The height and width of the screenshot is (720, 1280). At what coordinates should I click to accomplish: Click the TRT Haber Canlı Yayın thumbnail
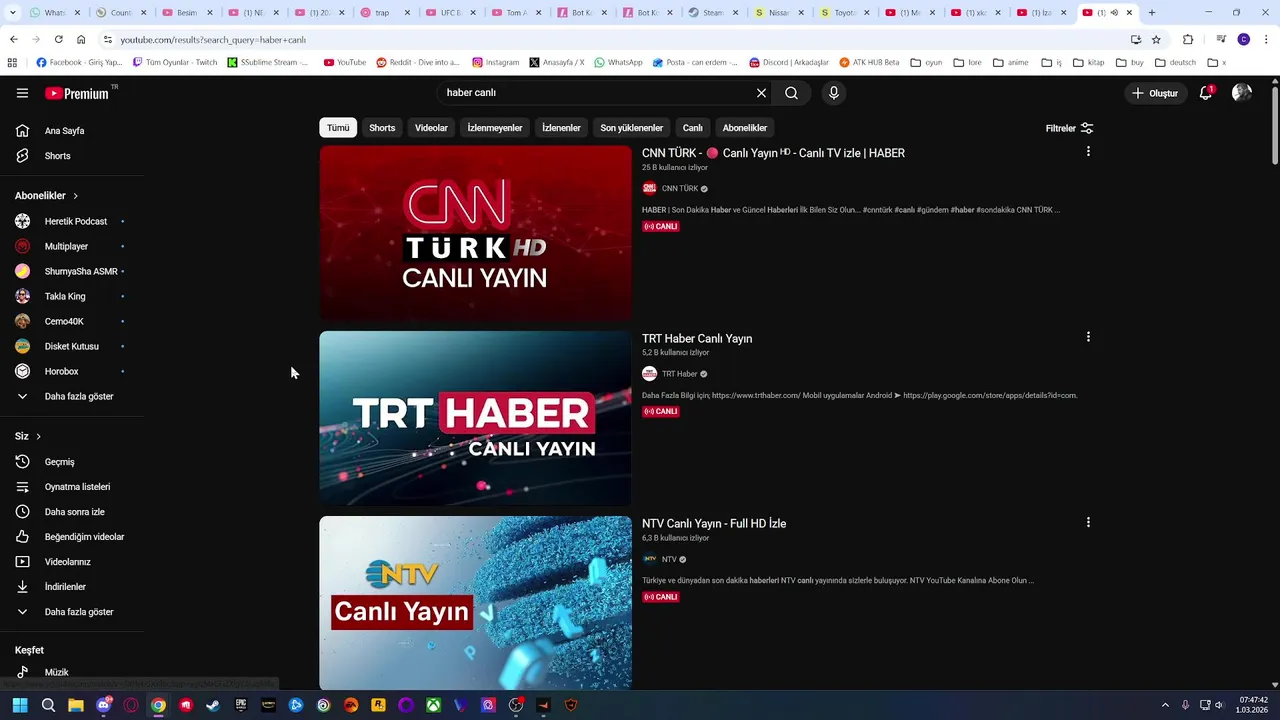click(x=475, y=418)
